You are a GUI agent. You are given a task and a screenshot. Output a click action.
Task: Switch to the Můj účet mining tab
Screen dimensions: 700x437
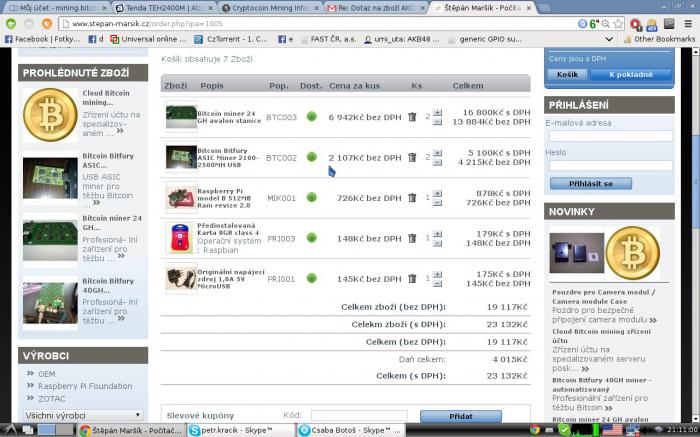tap(57, 8)
